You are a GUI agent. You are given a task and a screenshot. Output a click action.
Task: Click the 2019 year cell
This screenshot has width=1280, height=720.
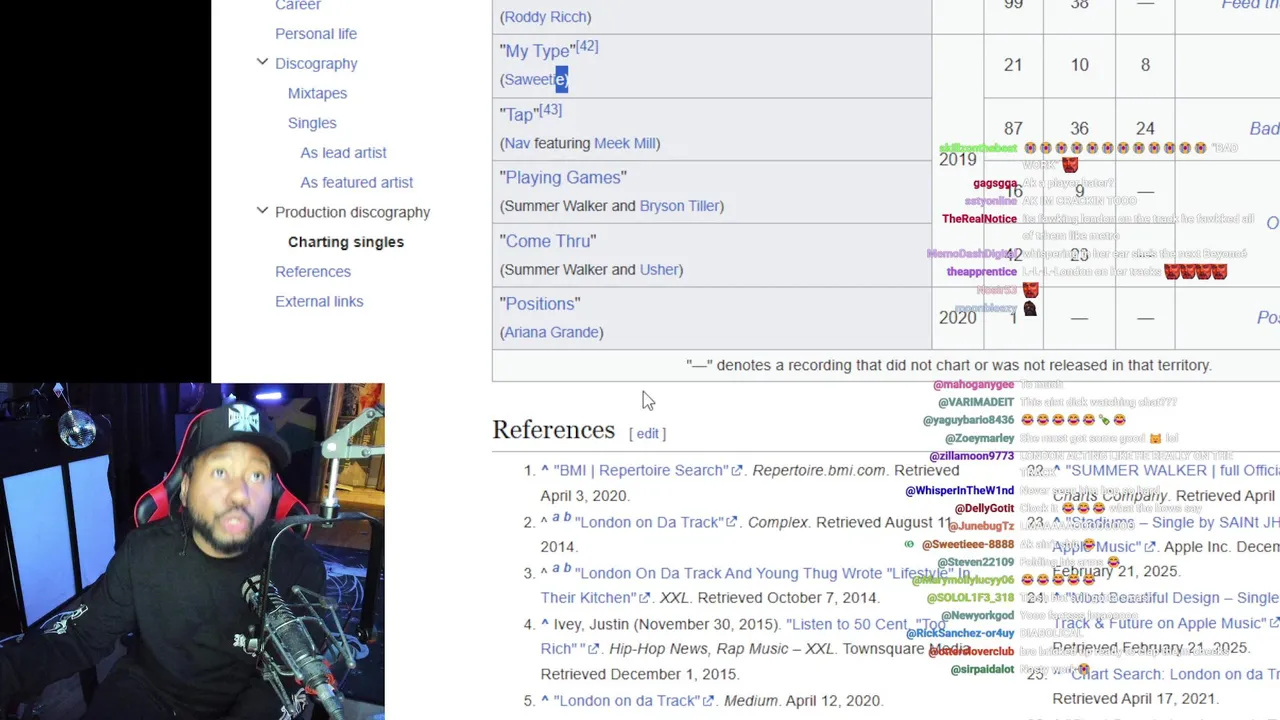pyautogui.click(x=957, y=159)
